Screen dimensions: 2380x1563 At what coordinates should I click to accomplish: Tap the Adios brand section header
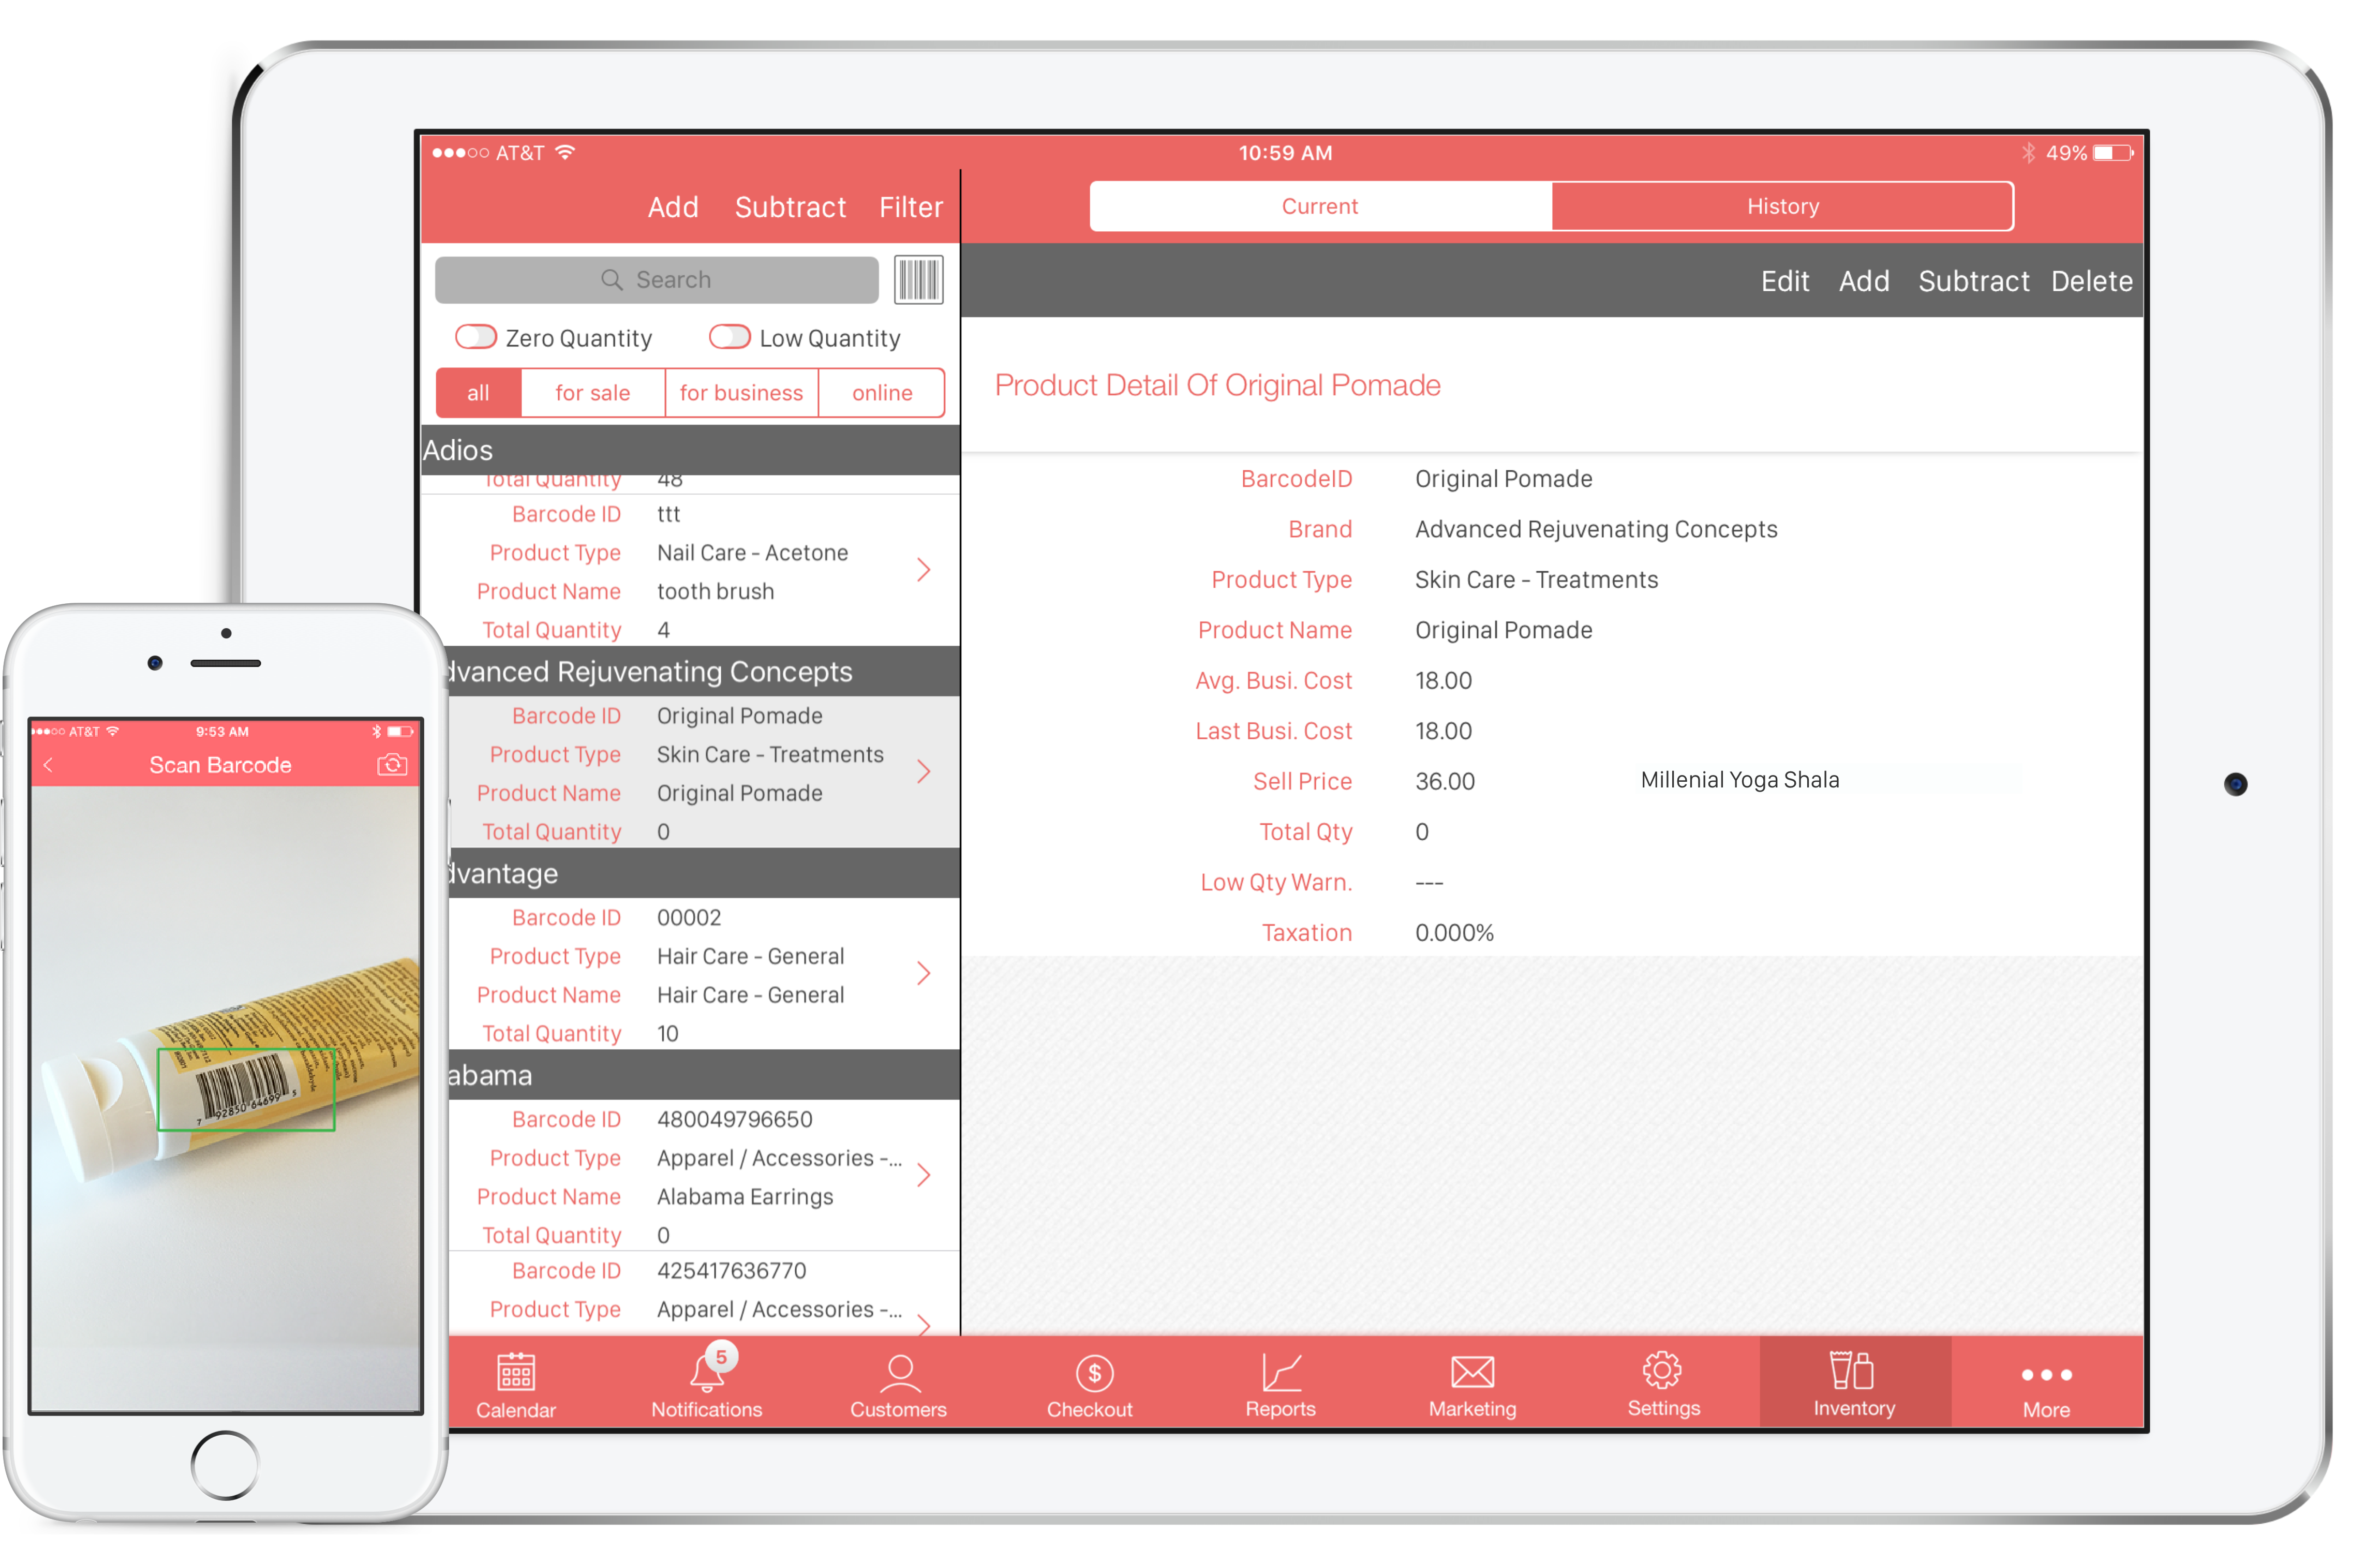coord(690,450)
